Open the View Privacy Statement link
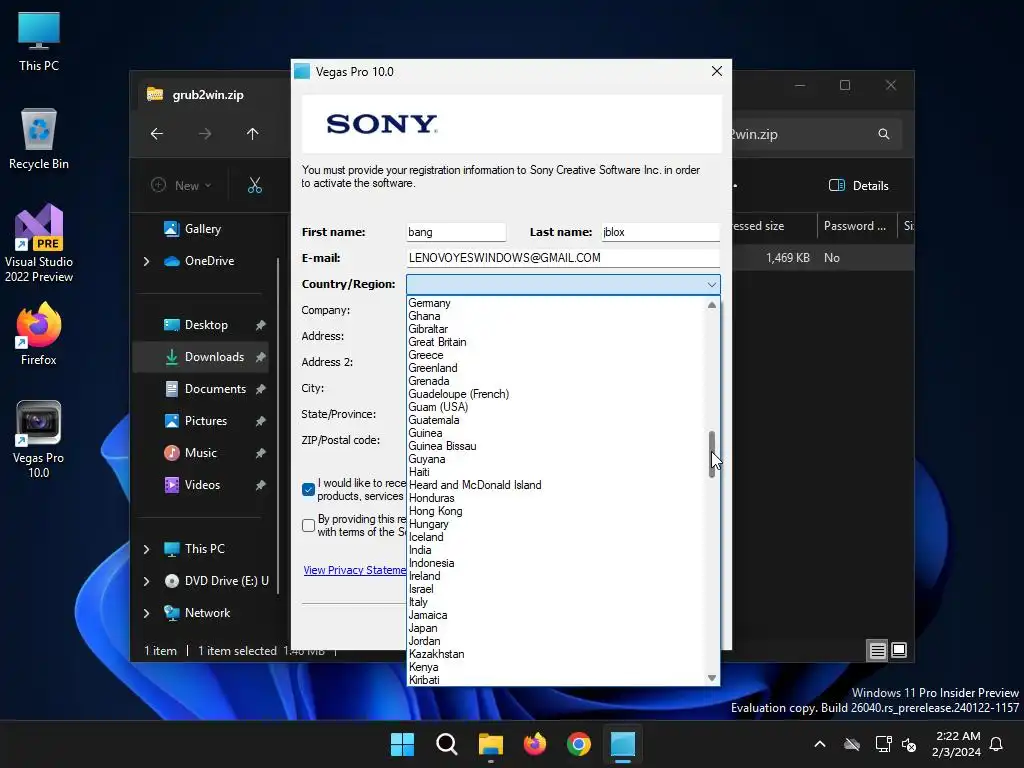 (x=355, y=570)
